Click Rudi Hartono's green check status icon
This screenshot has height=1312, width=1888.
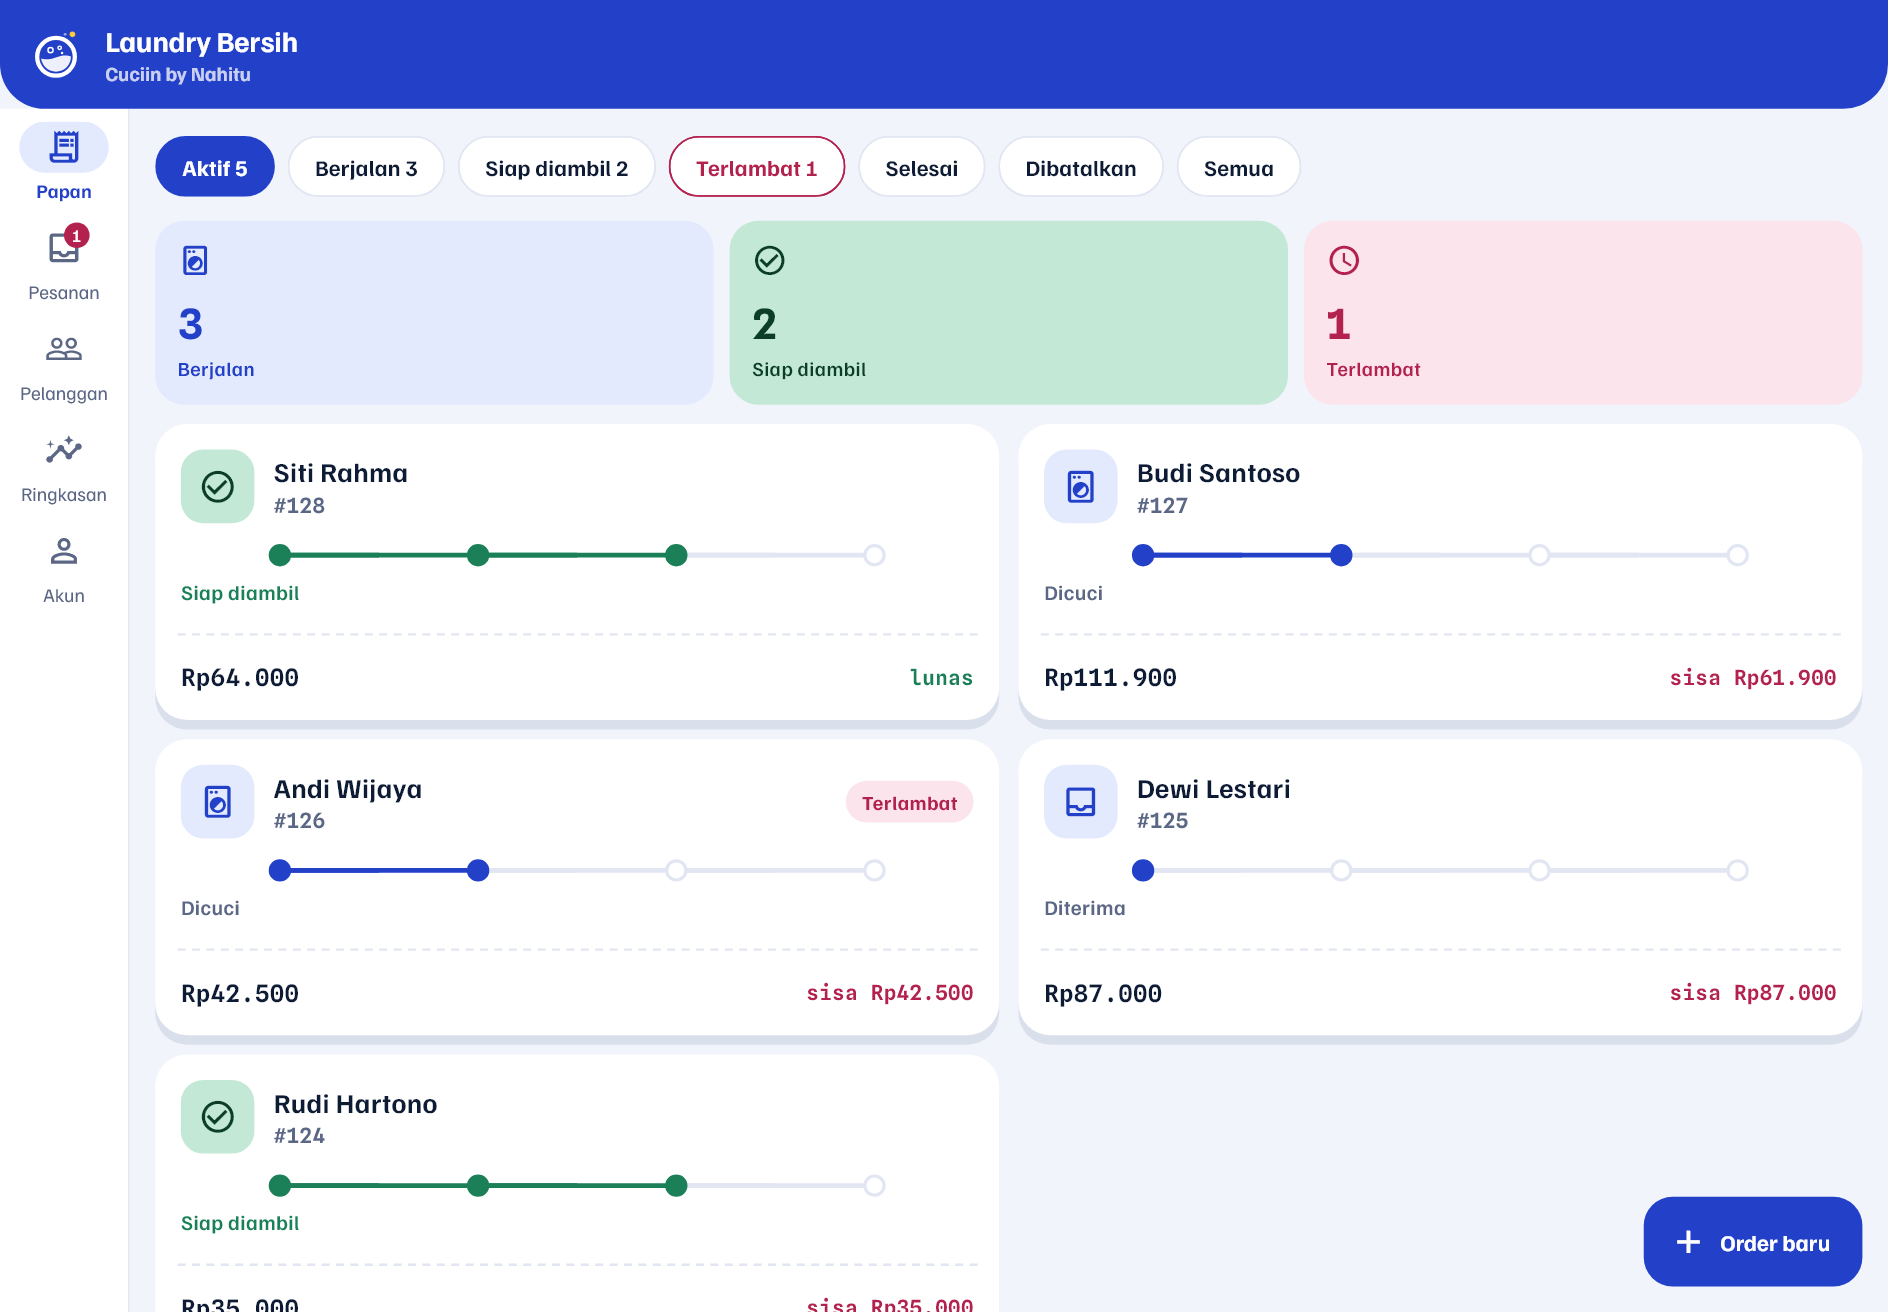pyautogui.click(x=218, y=1117)
